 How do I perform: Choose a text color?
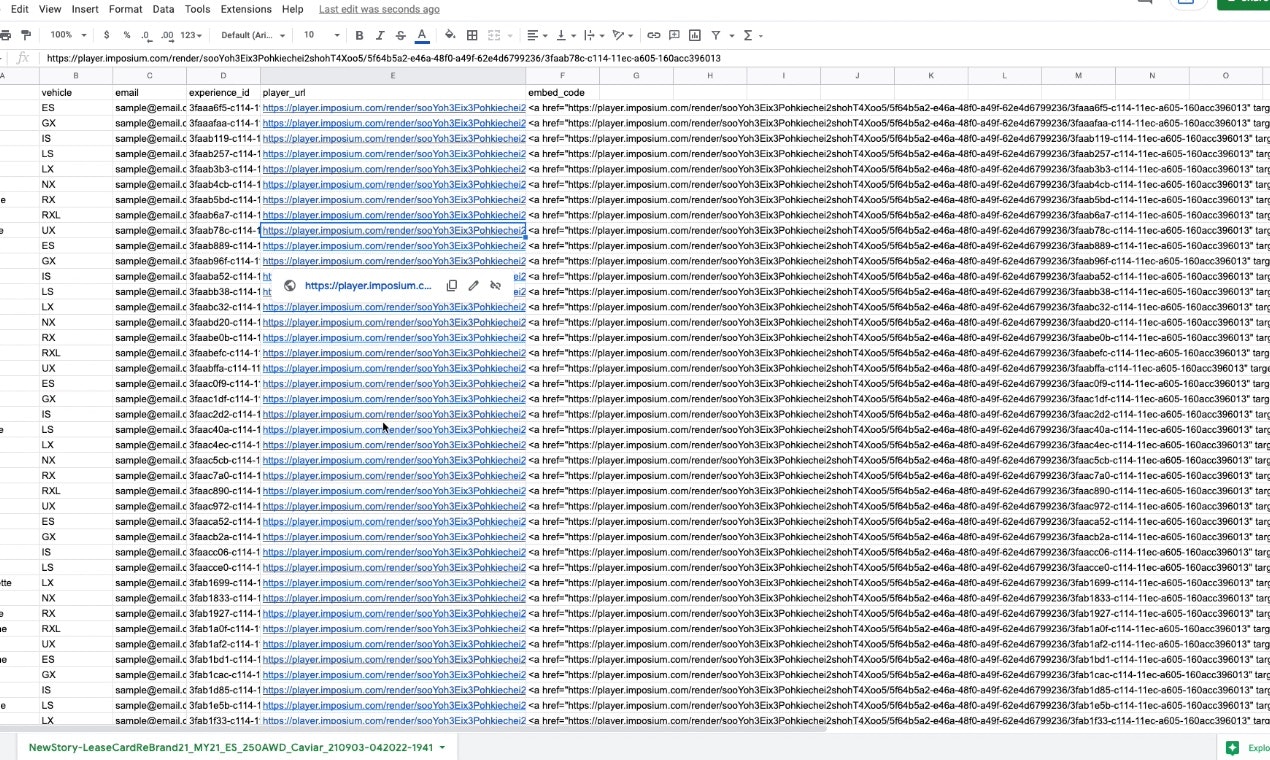[x=421, y=35]
